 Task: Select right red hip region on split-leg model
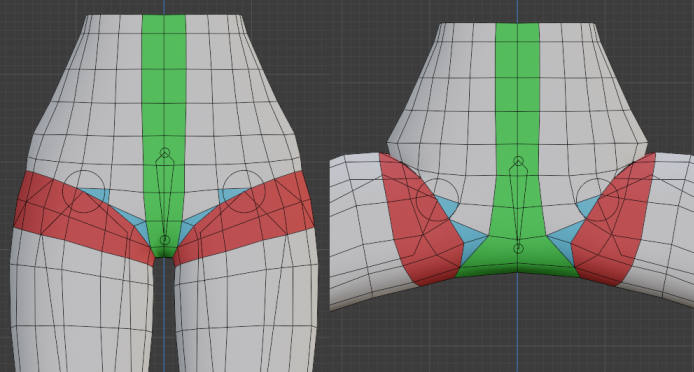(x=613, y=221)
